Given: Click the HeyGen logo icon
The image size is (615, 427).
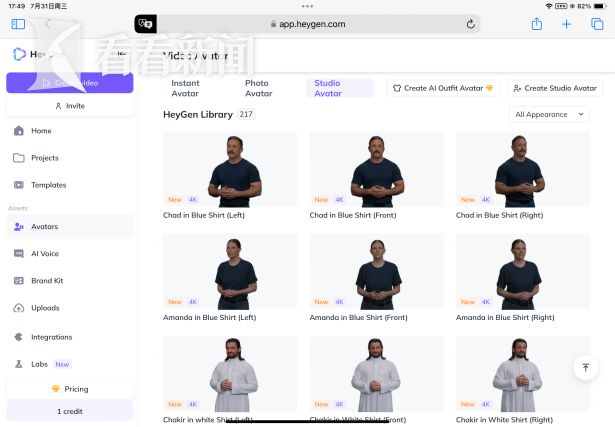Looking at the screenshot, I should pos(19,54).
